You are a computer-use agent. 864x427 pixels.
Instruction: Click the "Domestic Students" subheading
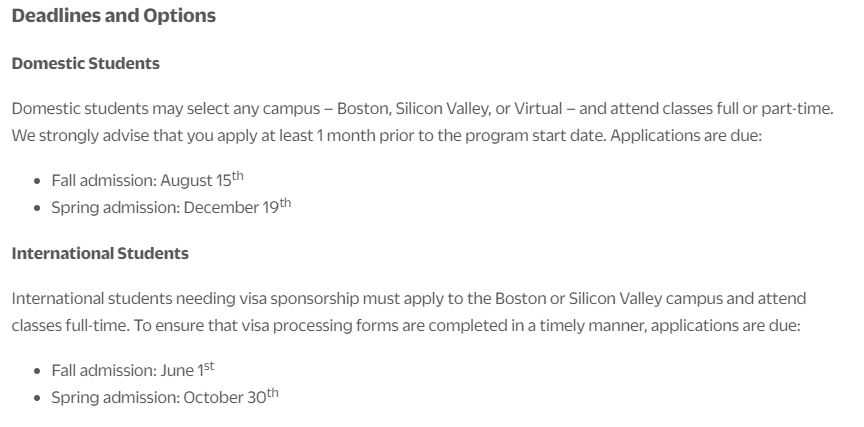(85, 63)
